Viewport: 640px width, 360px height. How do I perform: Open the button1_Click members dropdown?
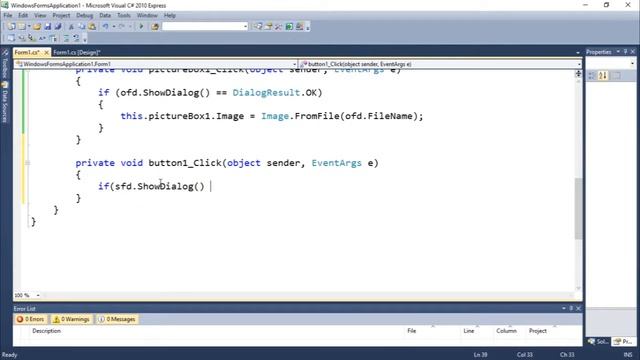pyautogui.click(x=579, y=64)
